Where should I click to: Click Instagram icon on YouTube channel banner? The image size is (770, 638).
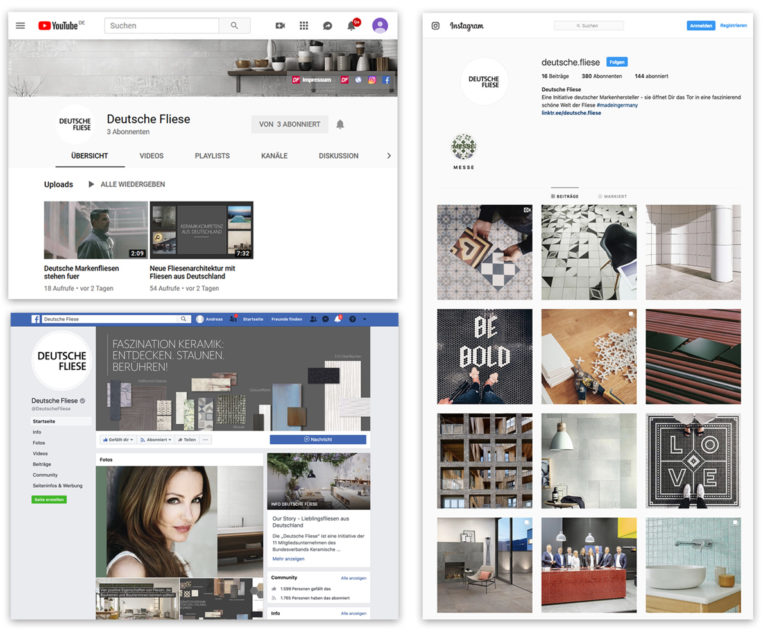372,80
